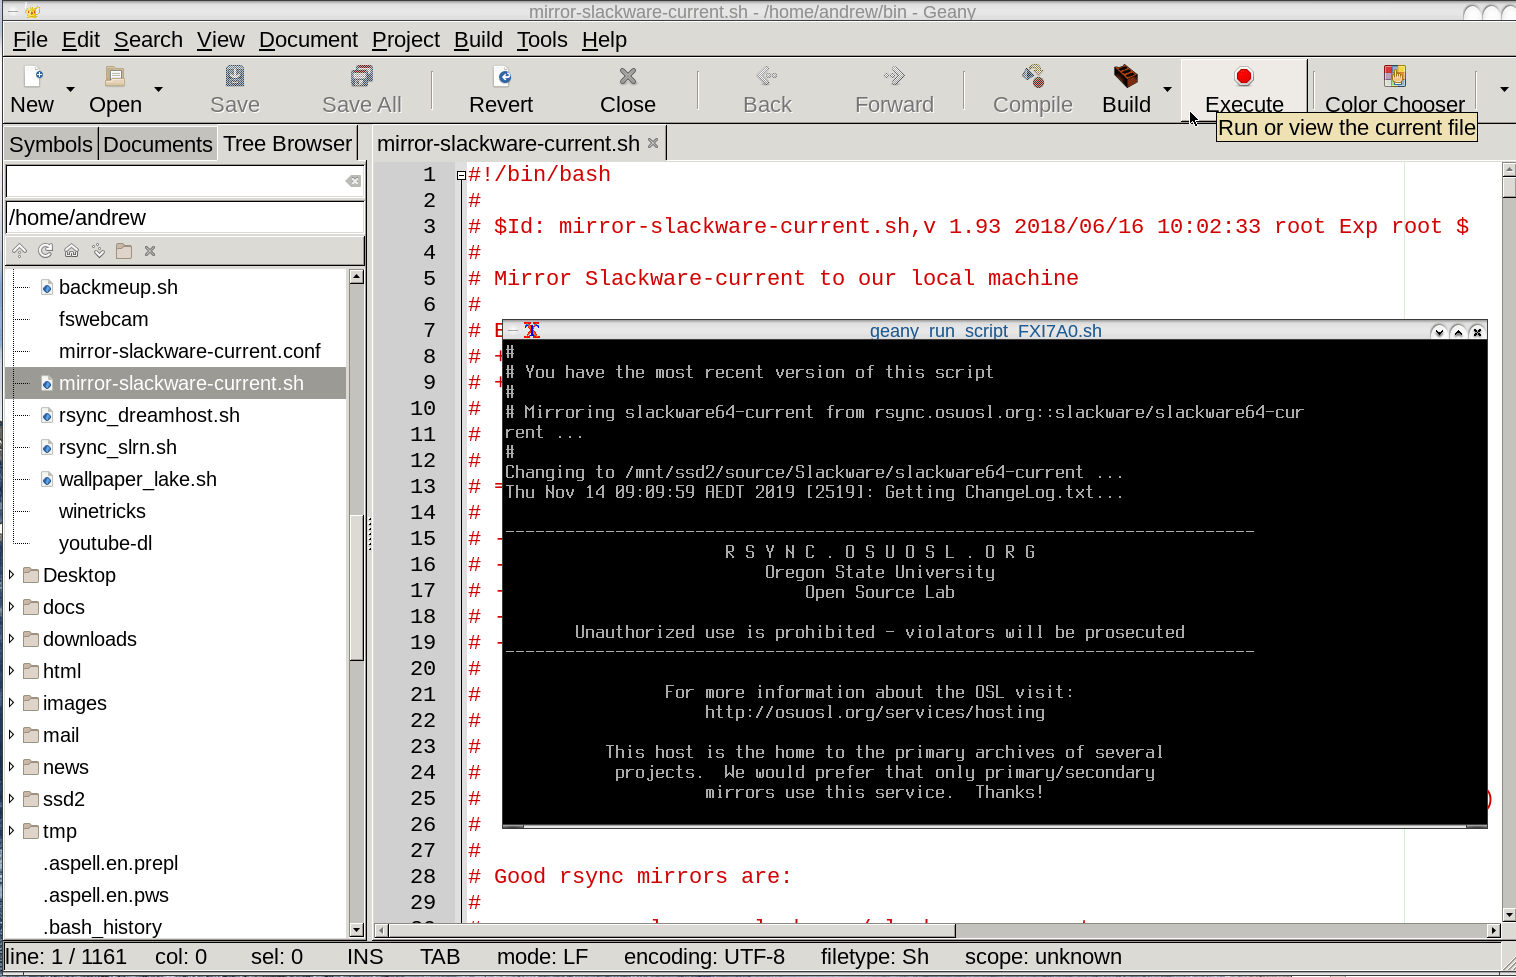Screen dimensions: 1516x977
Task: Toggle insert/overwrite mode via INS indicator
Action: coord(365,956)
